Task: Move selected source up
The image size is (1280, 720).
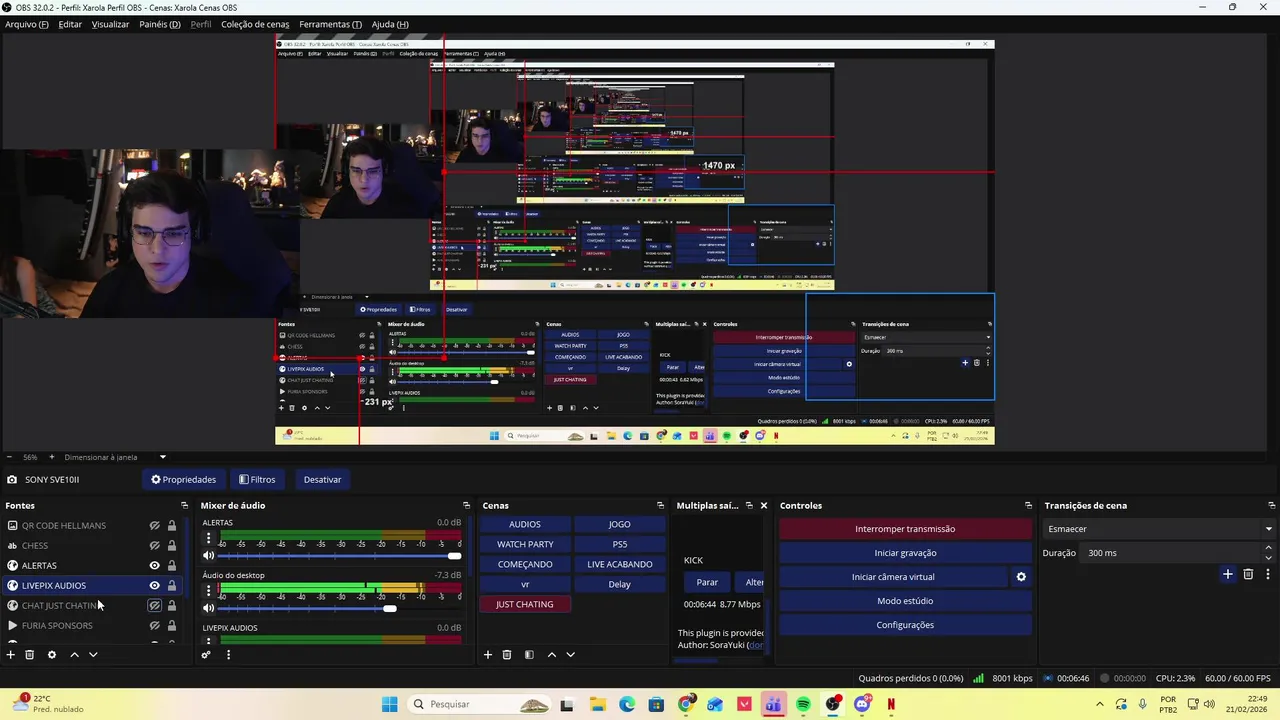Action: point(74,655)
